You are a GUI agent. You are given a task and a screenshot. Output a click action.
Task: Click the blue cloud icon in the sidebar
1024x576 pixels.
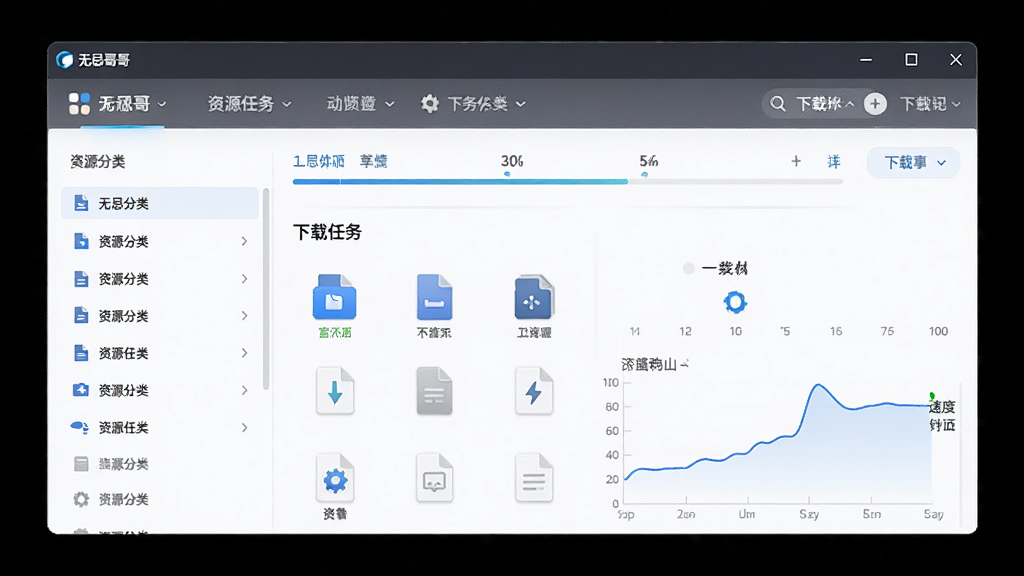[79, 427]
